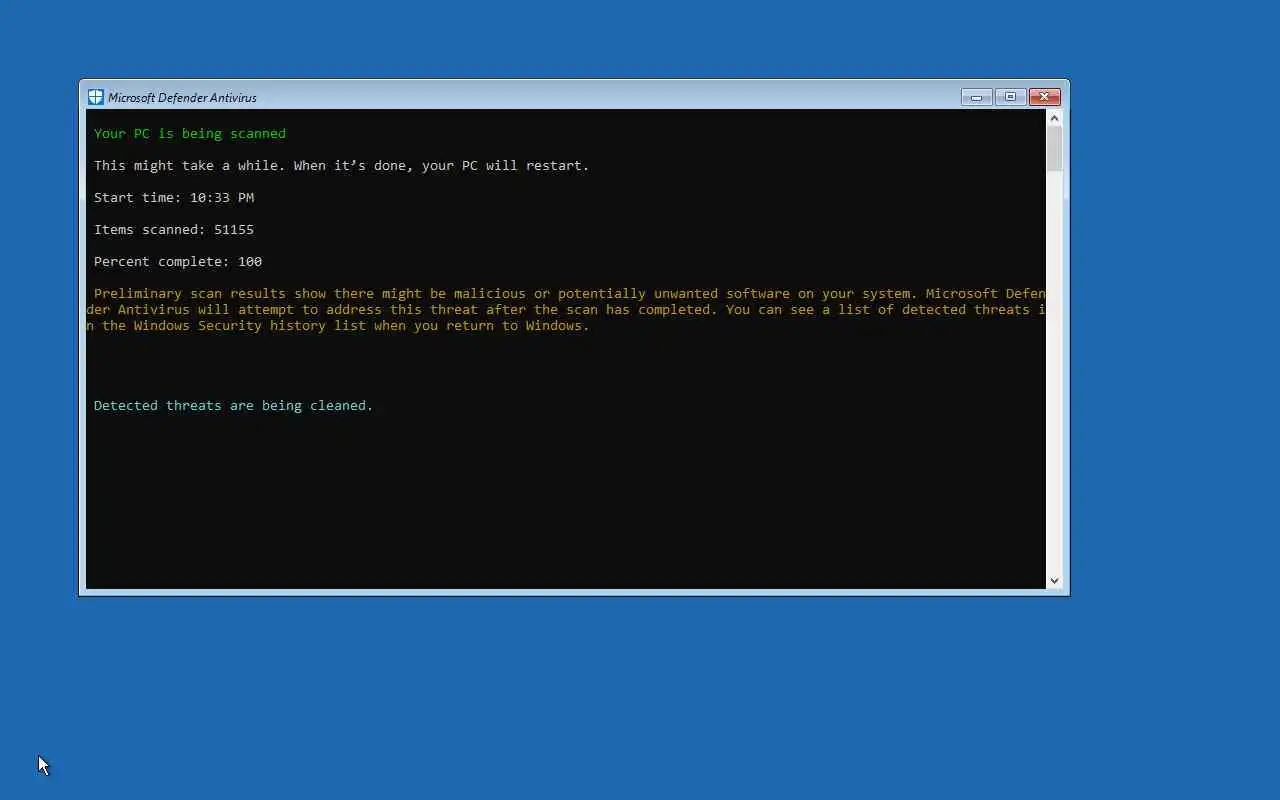This screenshot has height=800, width=1280.
Task: Click the scrollbar up arrow
Action: click(1054, 118)
